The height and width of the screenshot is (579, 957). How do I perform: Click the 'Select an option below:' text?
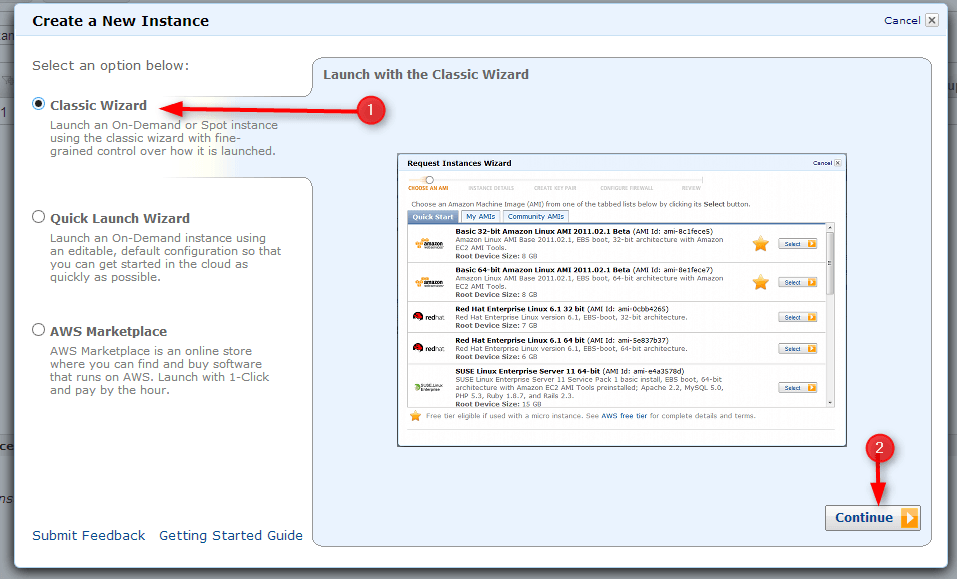click(110, 65)
